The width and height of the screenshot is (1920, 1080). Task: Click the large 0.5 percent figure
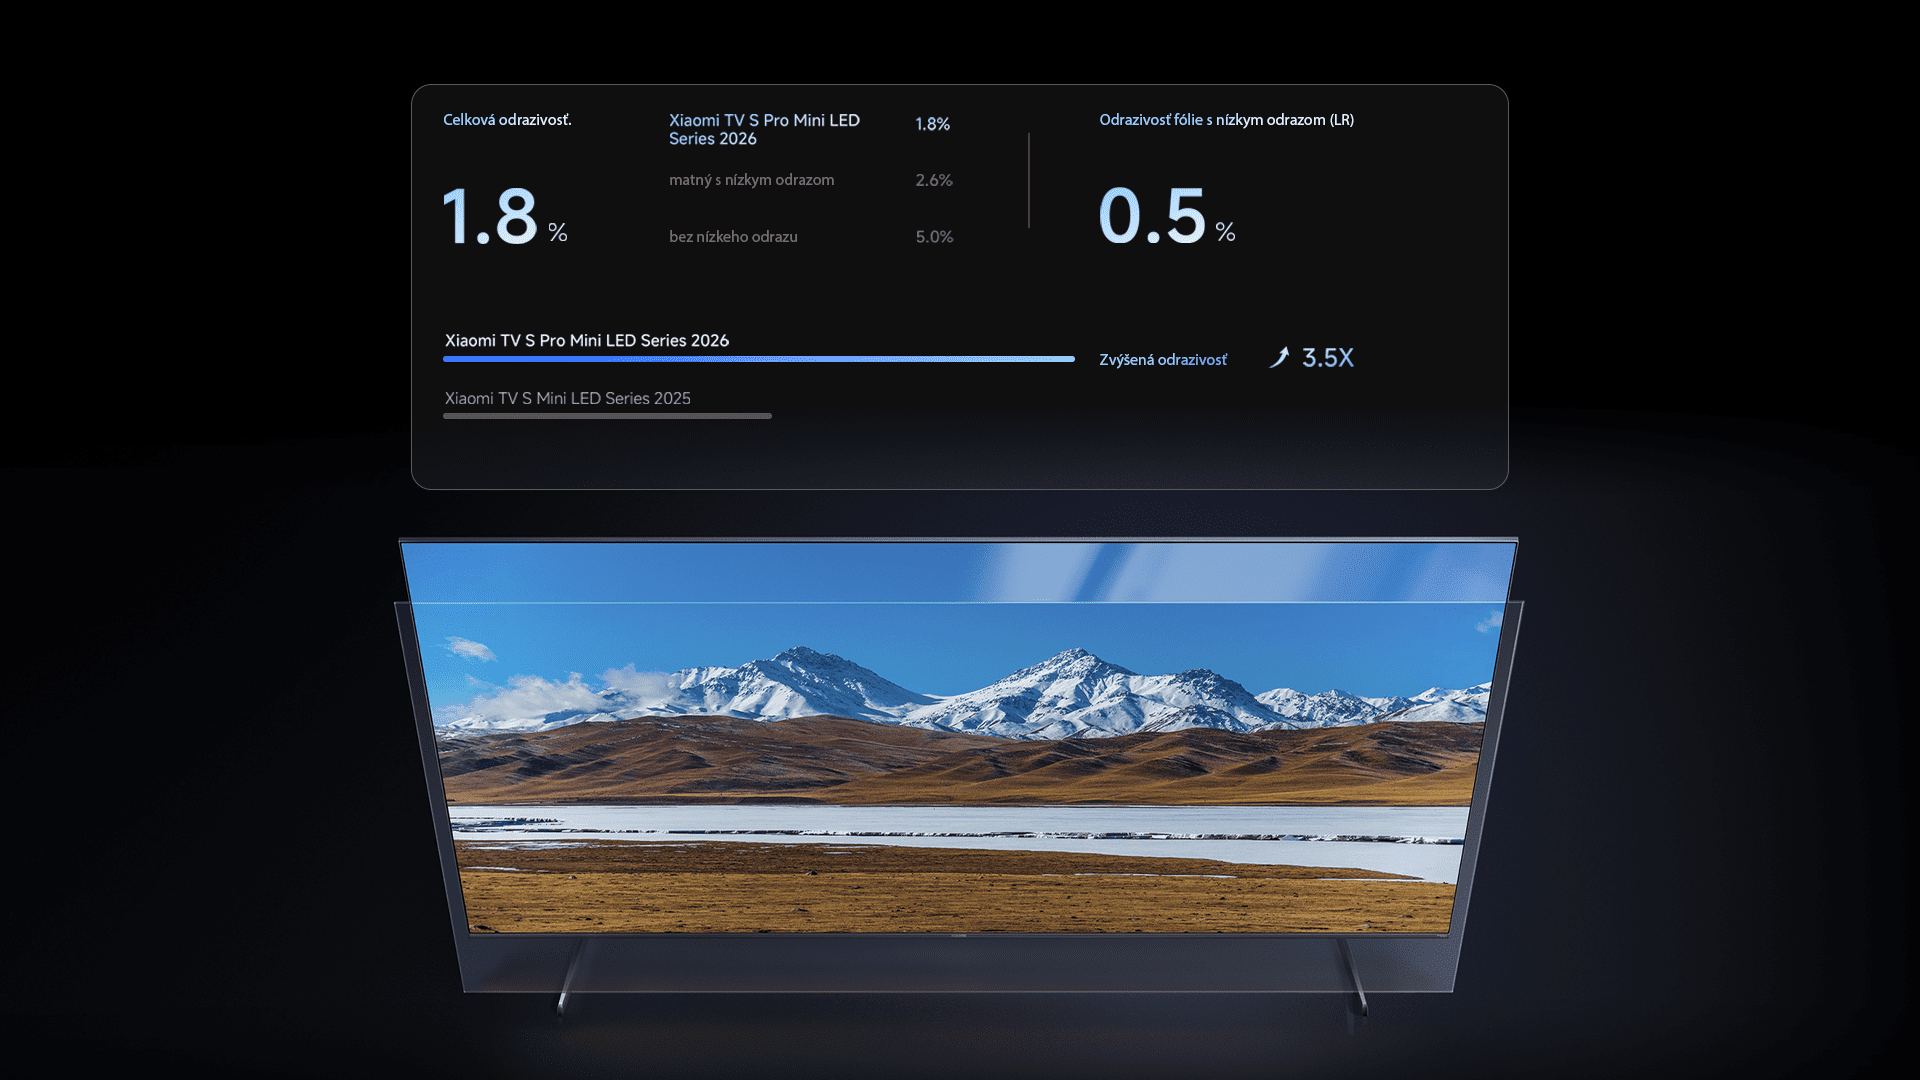click(x=1153, y=216)
